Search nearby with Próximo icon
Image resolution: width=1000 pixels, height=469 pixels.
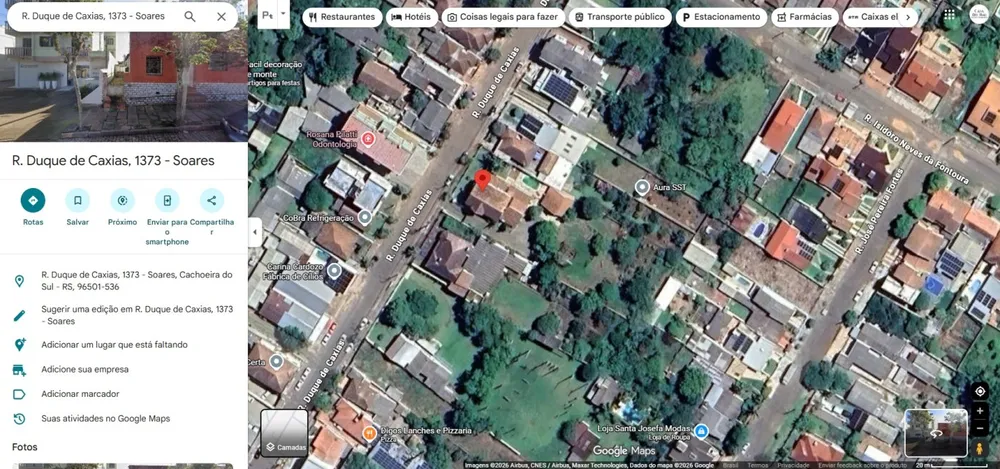click(x=122, y=200)
